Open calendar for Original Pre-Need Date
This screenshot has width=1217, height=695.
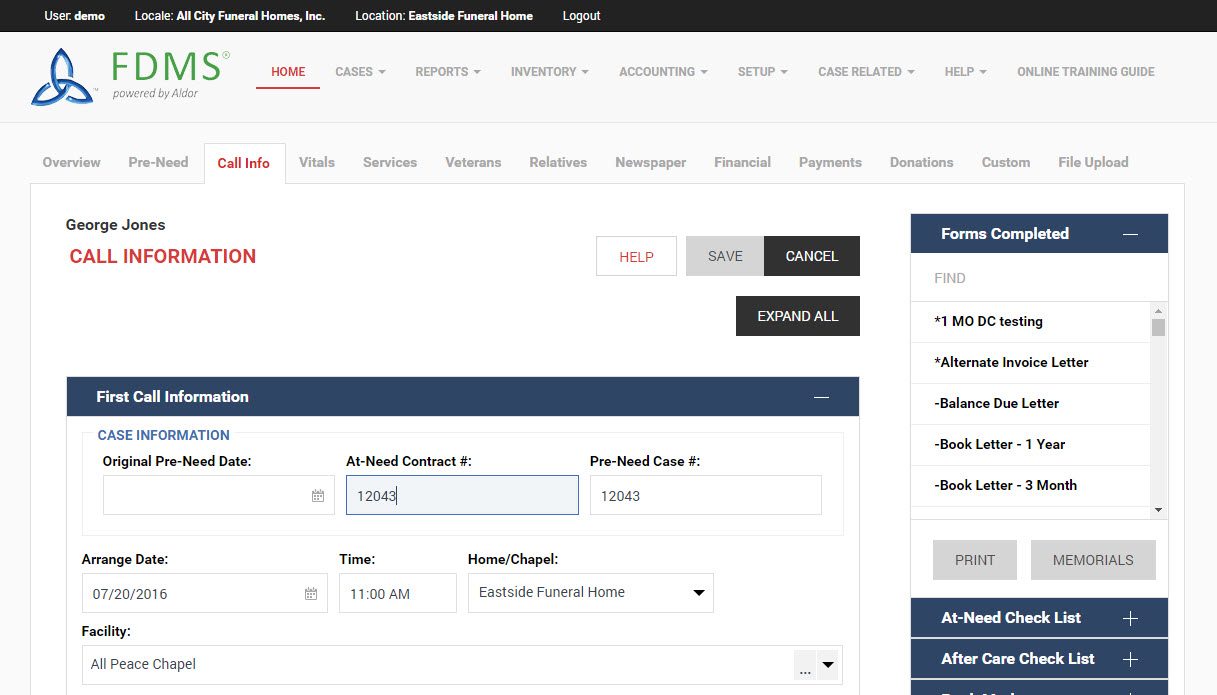317,496
